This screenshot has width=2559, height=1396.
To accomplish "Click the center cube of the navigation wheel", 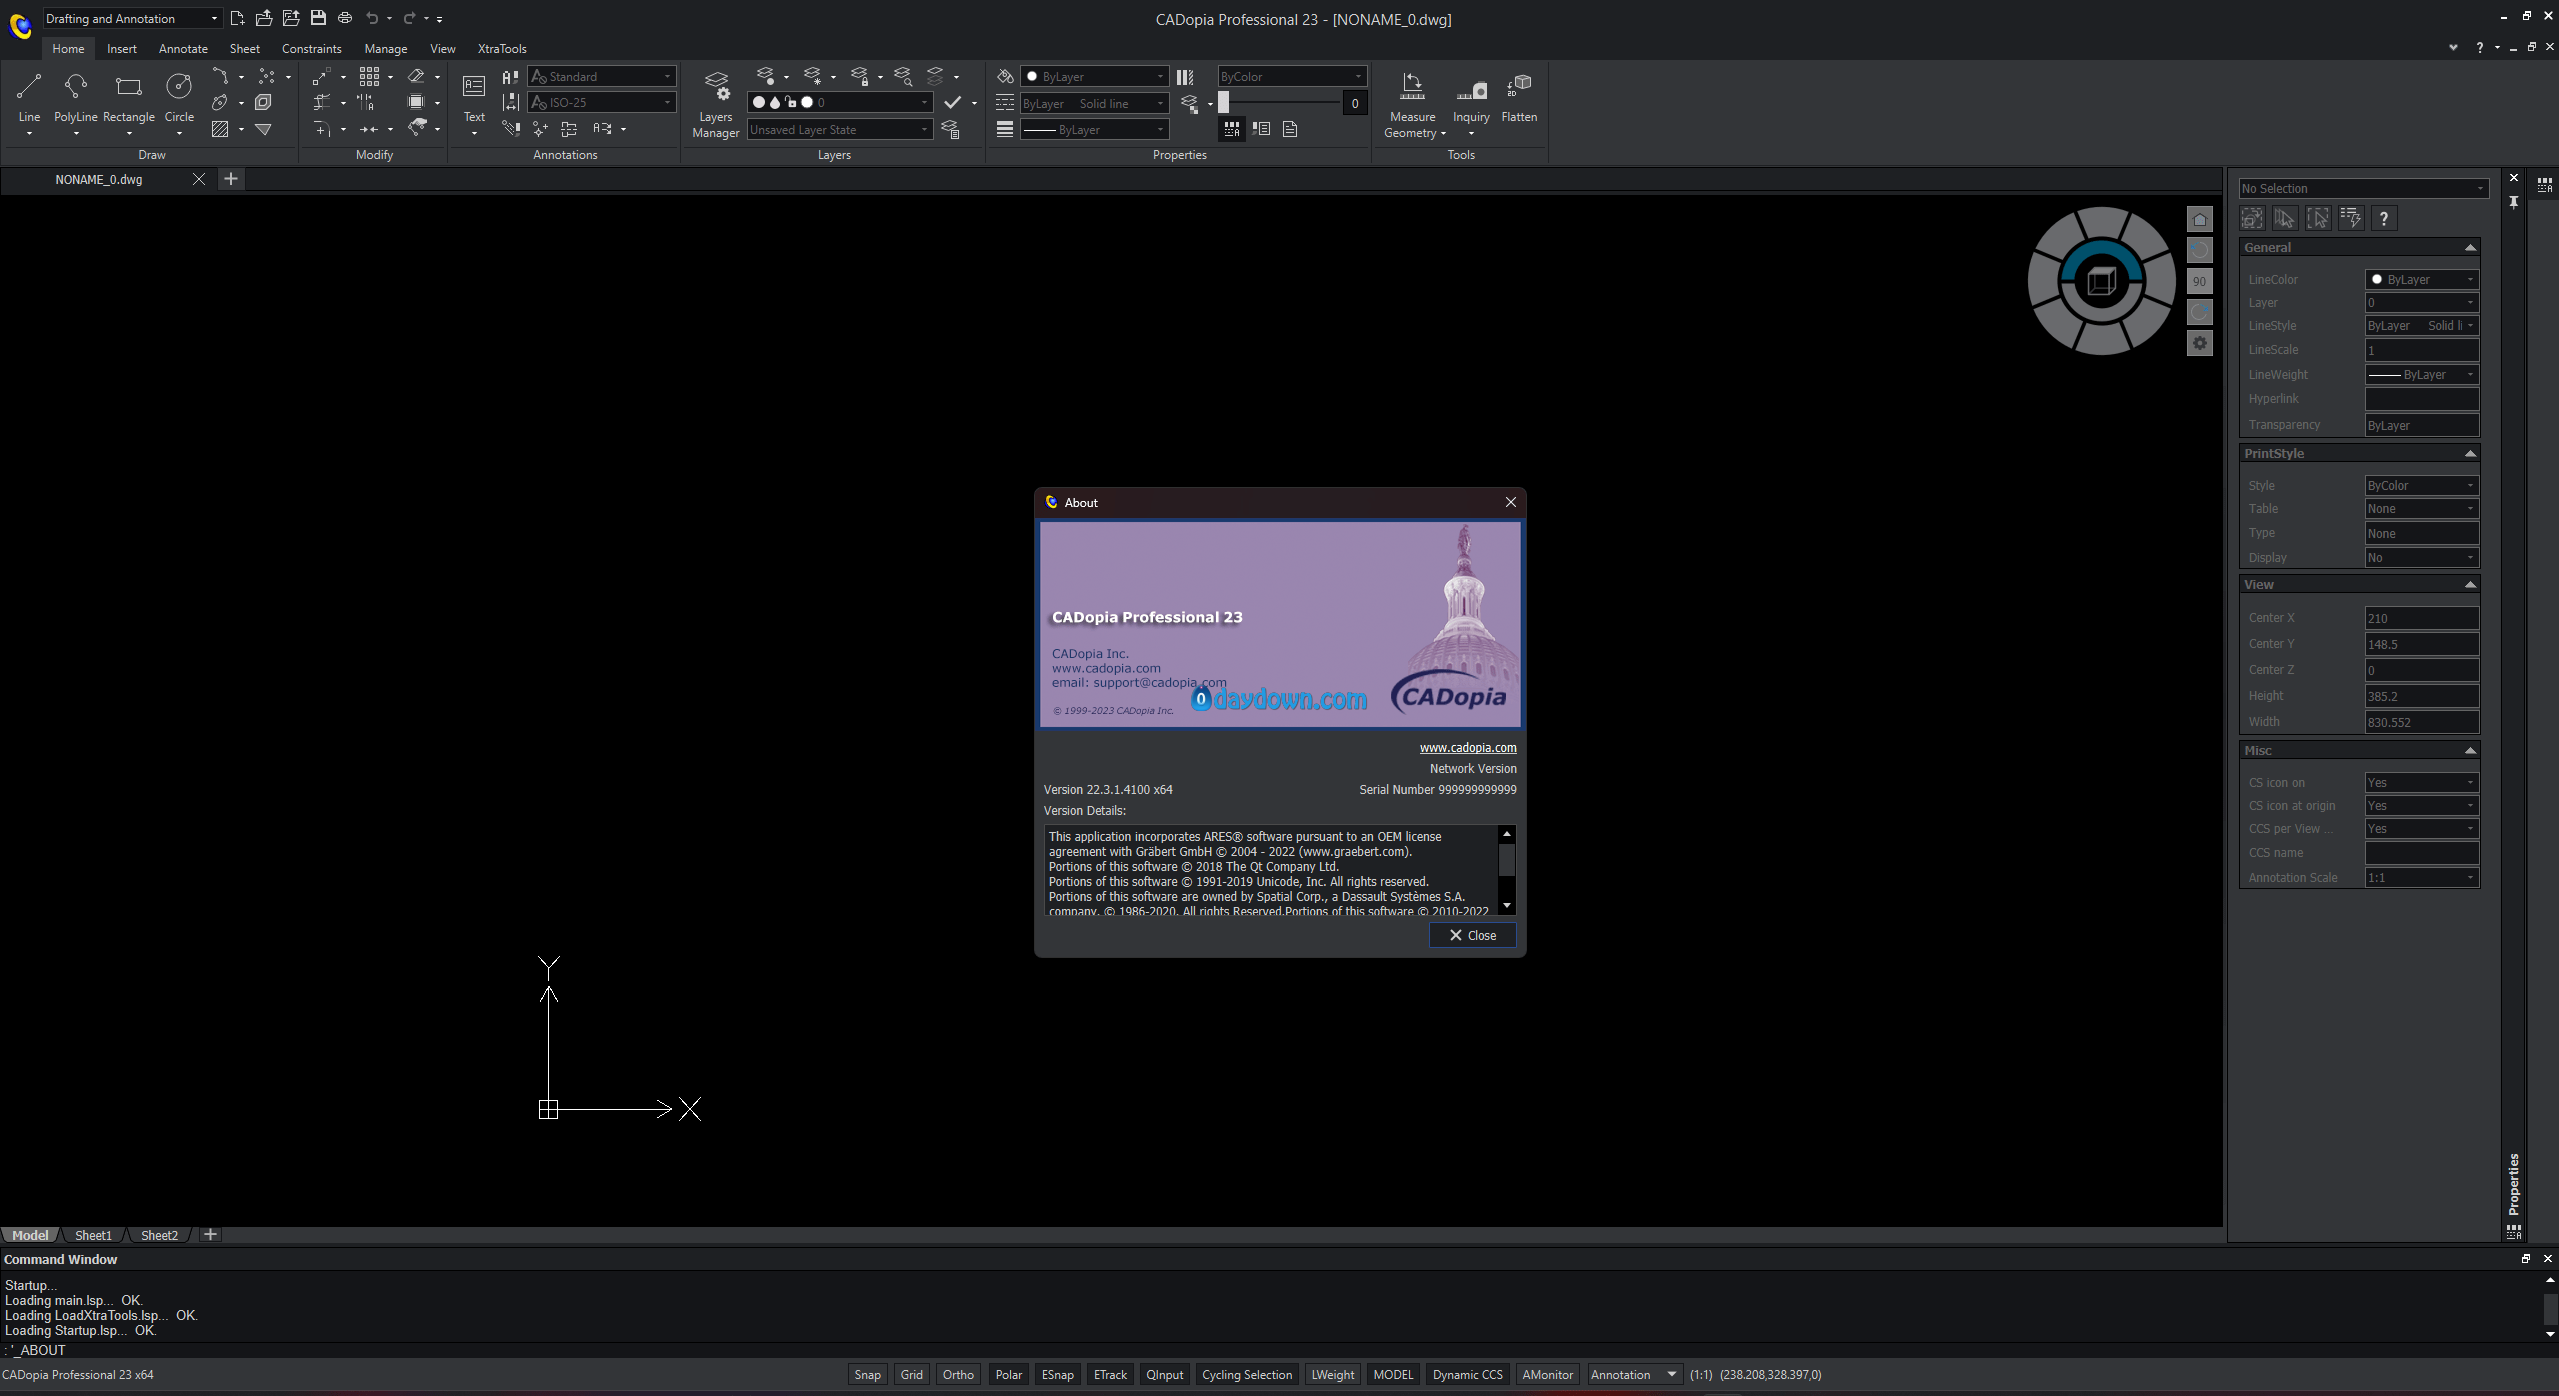I will 2101,282.
